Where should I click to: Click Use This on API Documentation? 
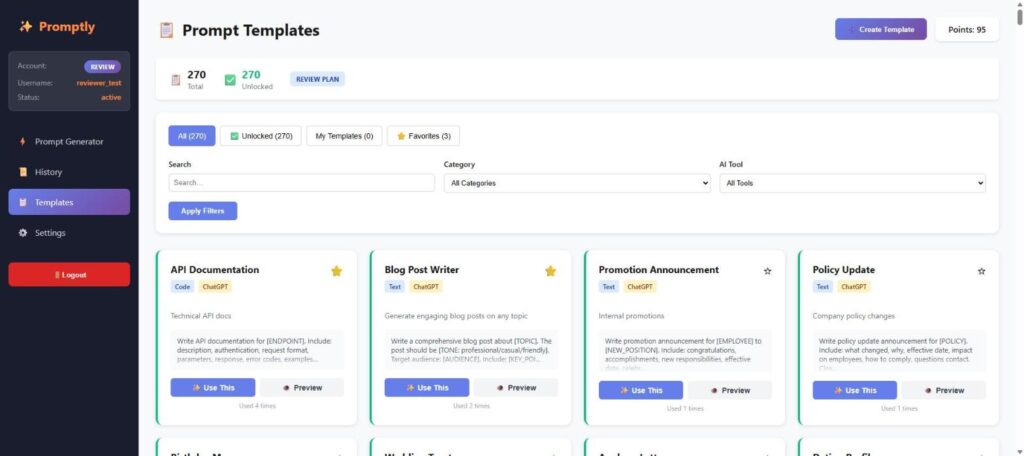pos(213,387)
